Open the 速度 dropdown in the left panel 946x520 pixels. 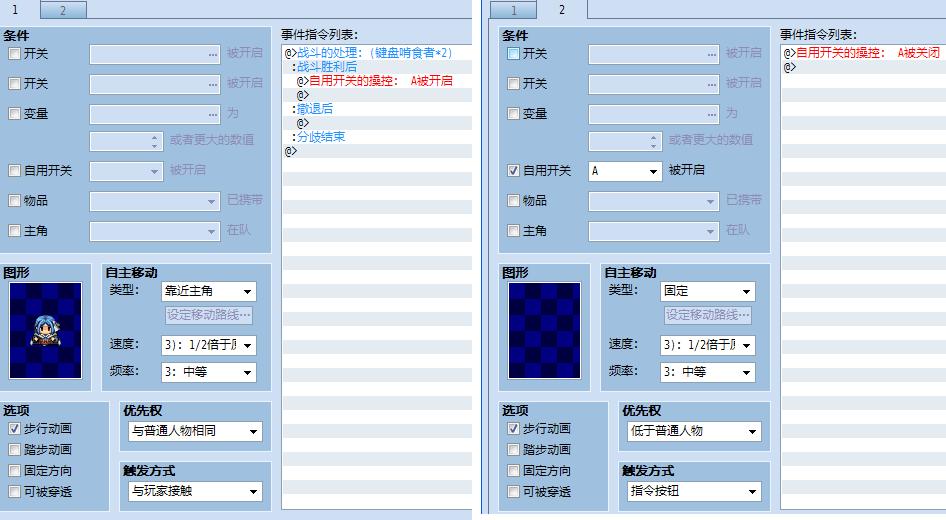pyautogui.click(x=209, y=345)
